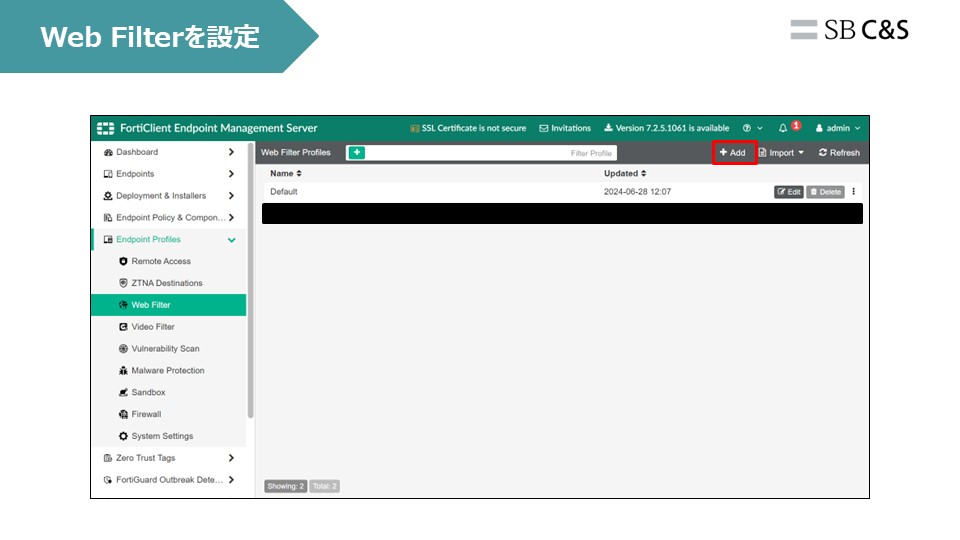
Task: Expand the Endpoint Policy & Components chevron
Action: (x=231, y=217)
